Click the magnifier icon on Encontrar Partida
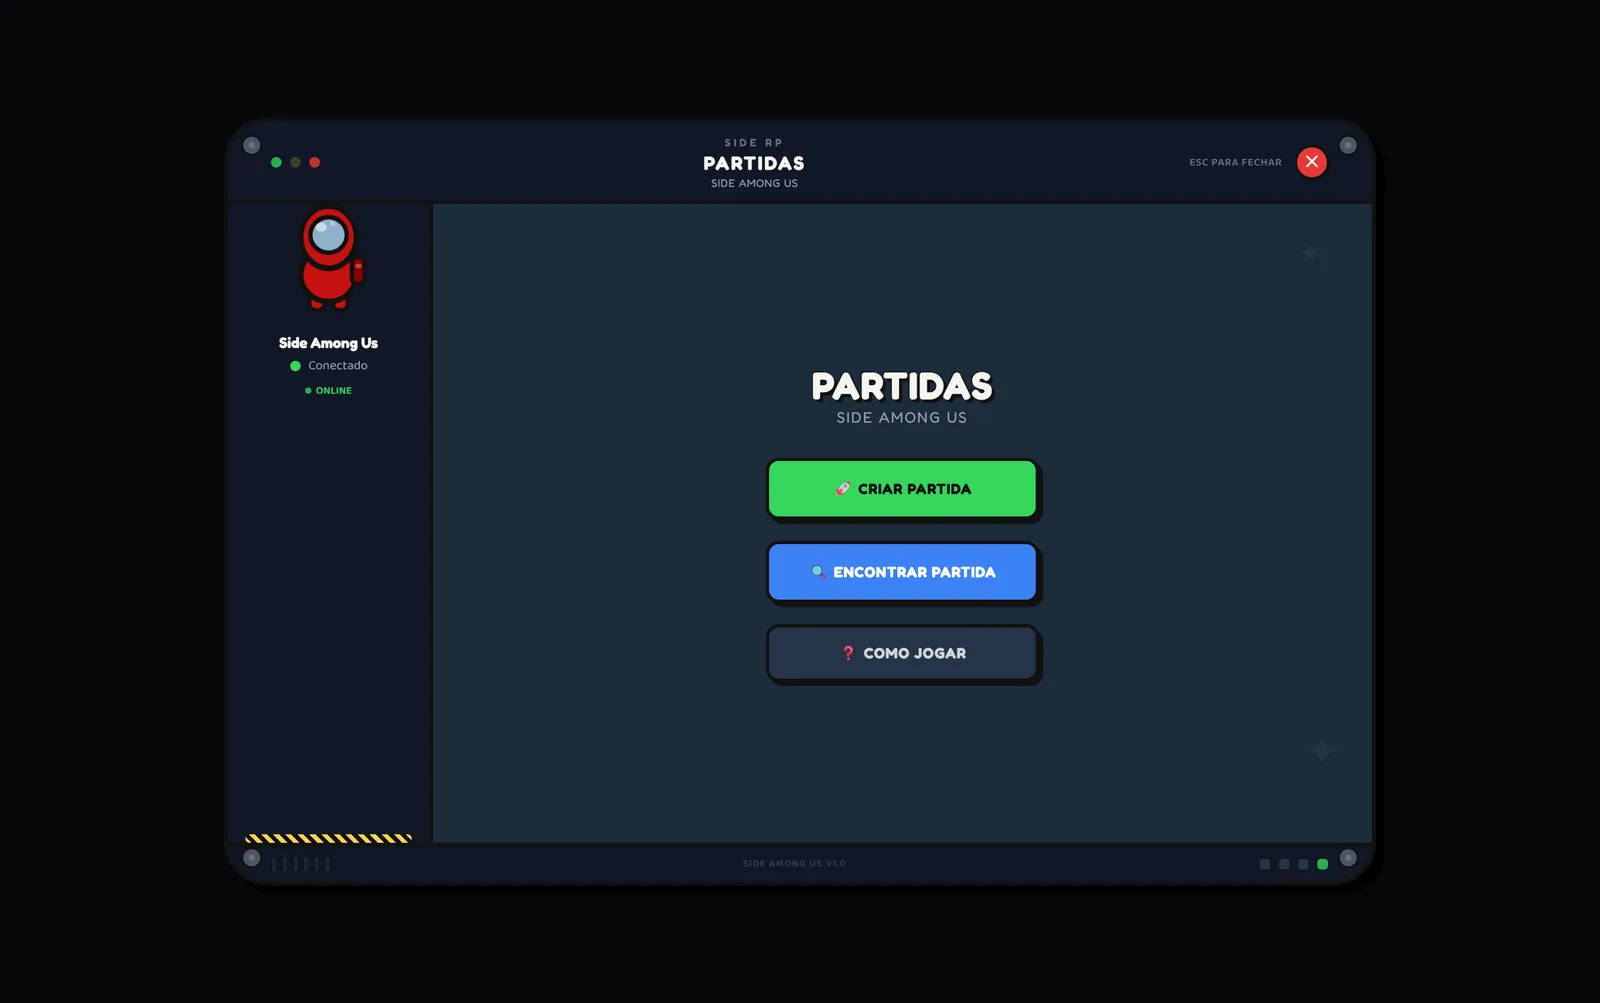1600x1003 pixels. tap(818, 572)
